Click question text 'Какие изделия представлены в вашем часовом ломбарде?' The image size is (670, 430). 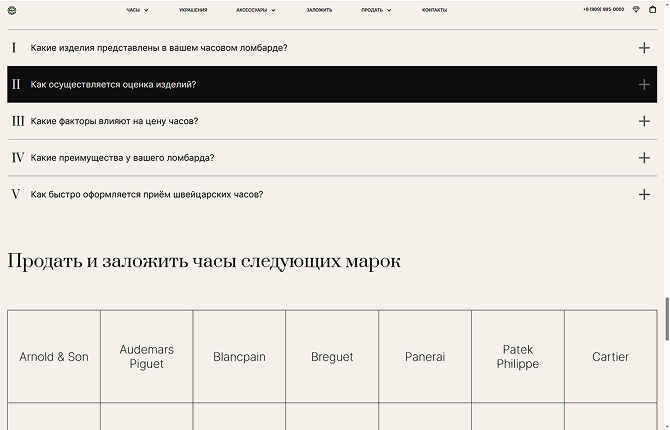[x=159, y=48]
